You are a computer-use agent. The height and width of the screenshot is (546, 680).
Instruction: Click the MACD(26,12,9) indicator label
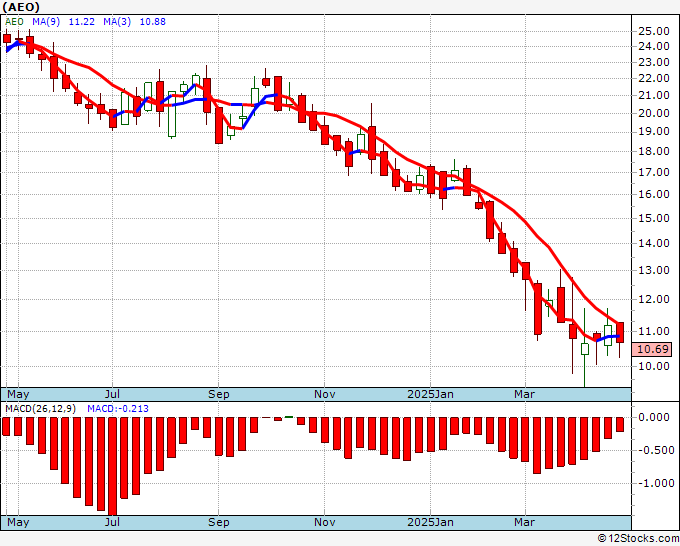[41, 409]
